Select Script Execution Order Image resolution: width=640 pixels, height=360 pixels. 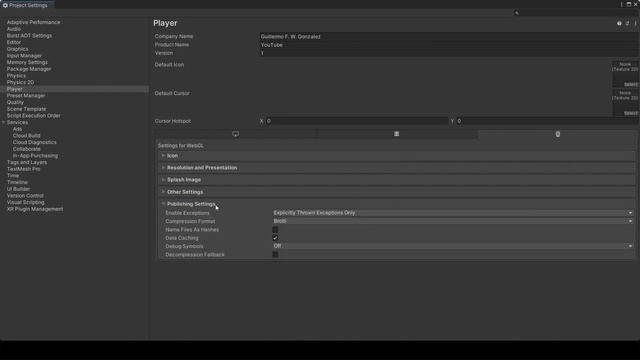click(x=33, y=116)
